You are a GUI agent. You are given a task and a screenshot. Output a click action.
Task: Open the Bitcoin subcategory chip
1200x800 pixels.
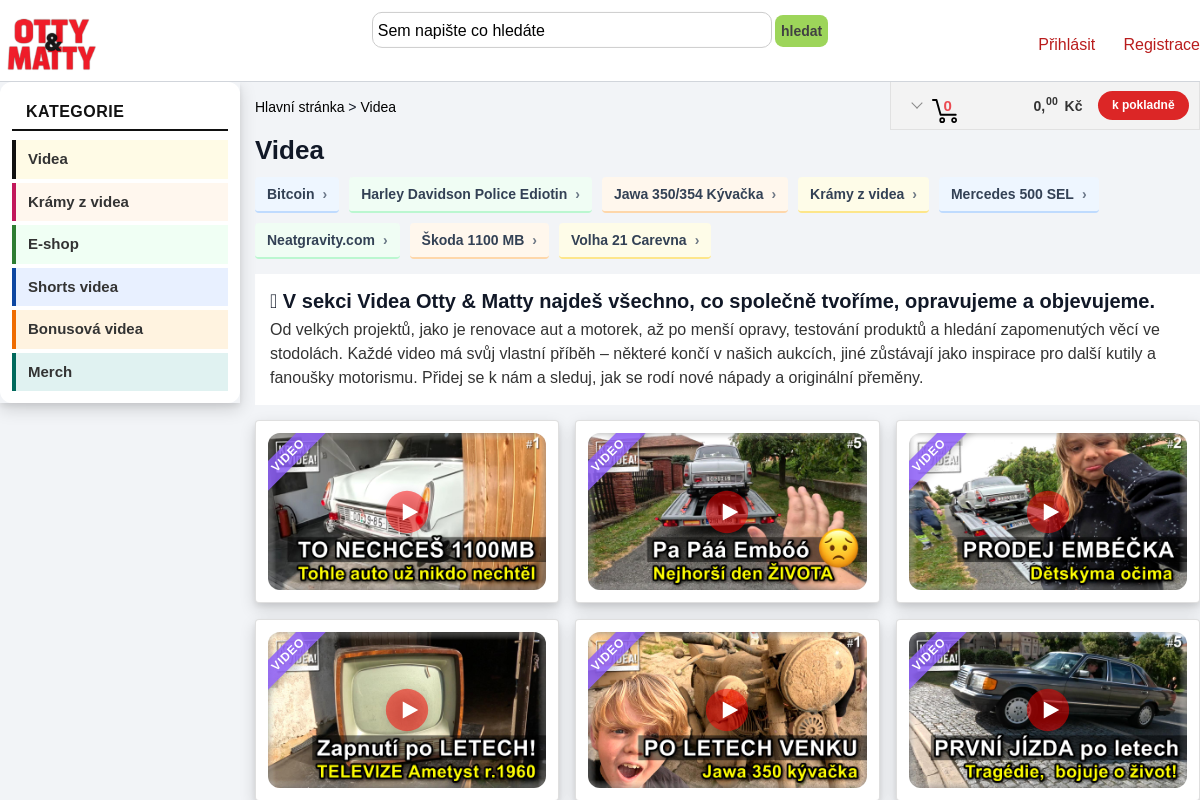(297, 194)
